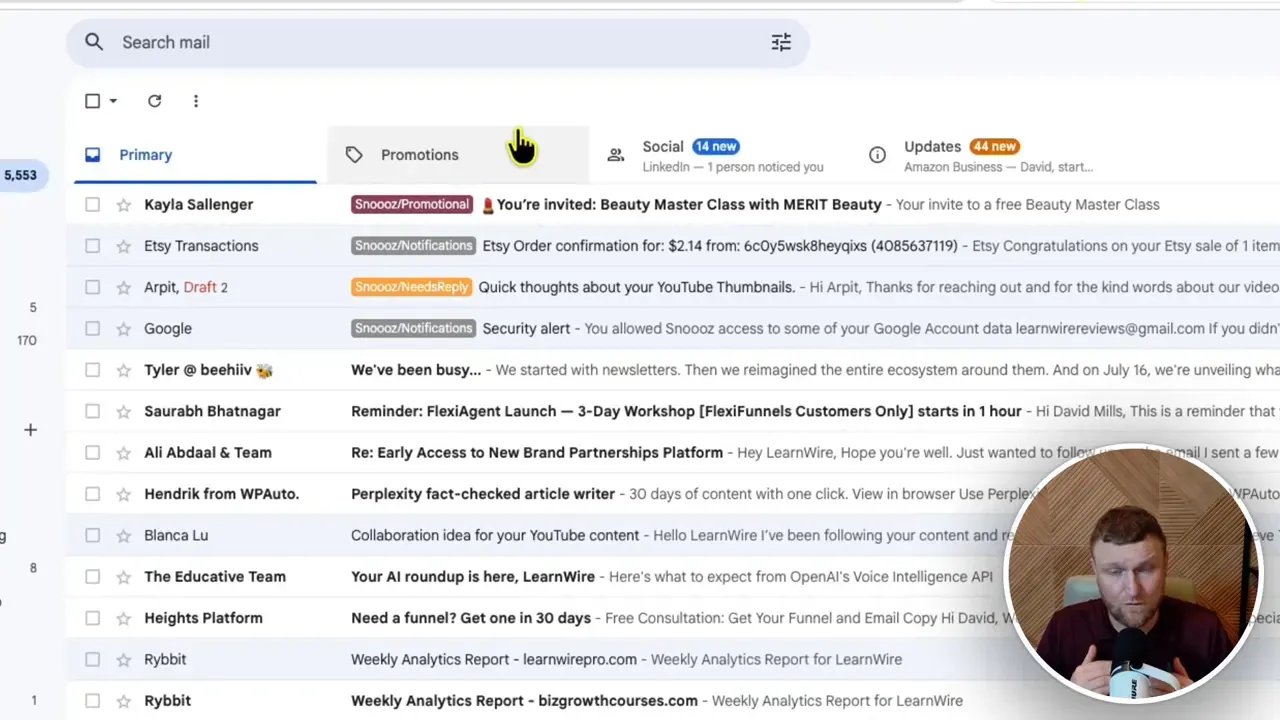Click the Updates tab info icon

[877, 155]
